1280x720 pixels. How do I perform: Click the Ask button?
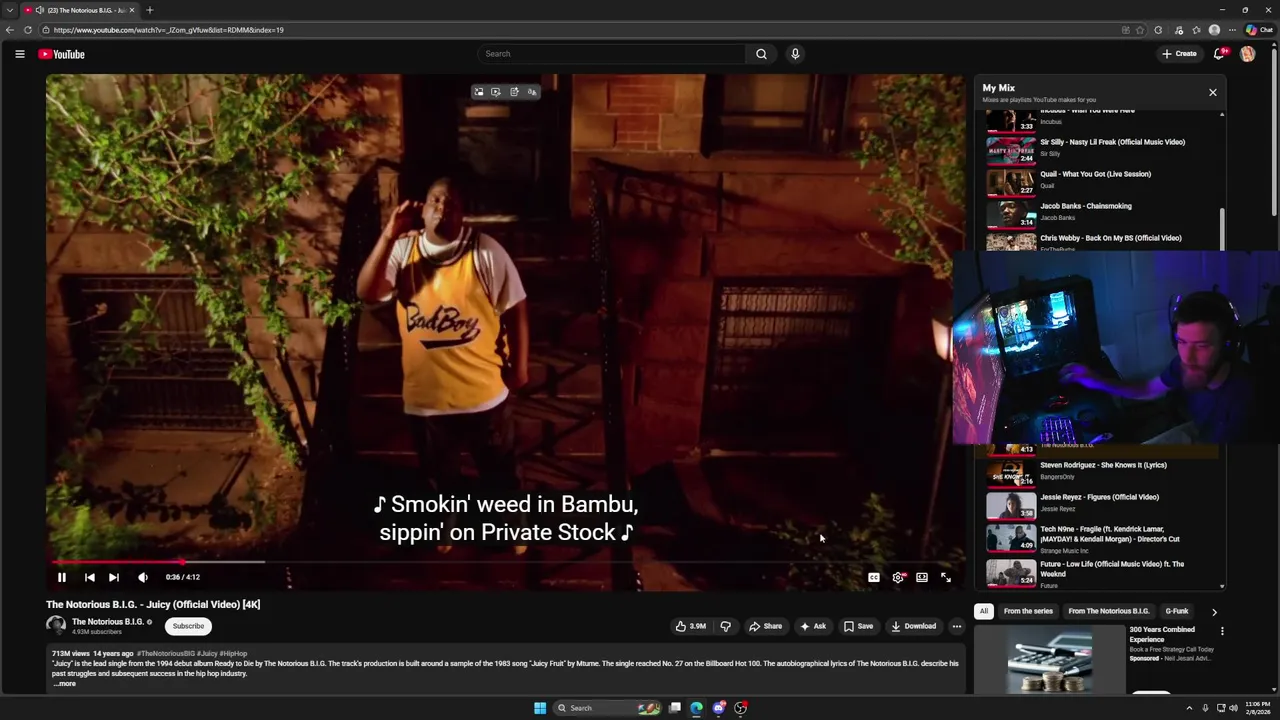tap(813, 626)
